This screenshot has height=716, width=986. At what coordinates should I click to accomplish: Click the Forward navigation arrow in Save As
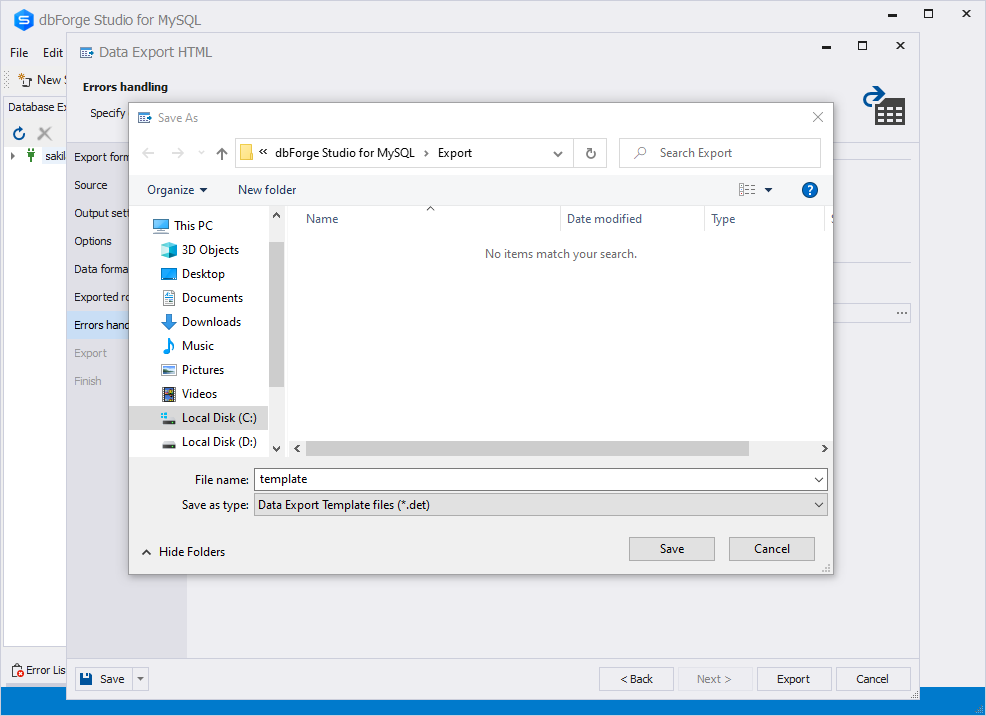[x=178, y=153]
